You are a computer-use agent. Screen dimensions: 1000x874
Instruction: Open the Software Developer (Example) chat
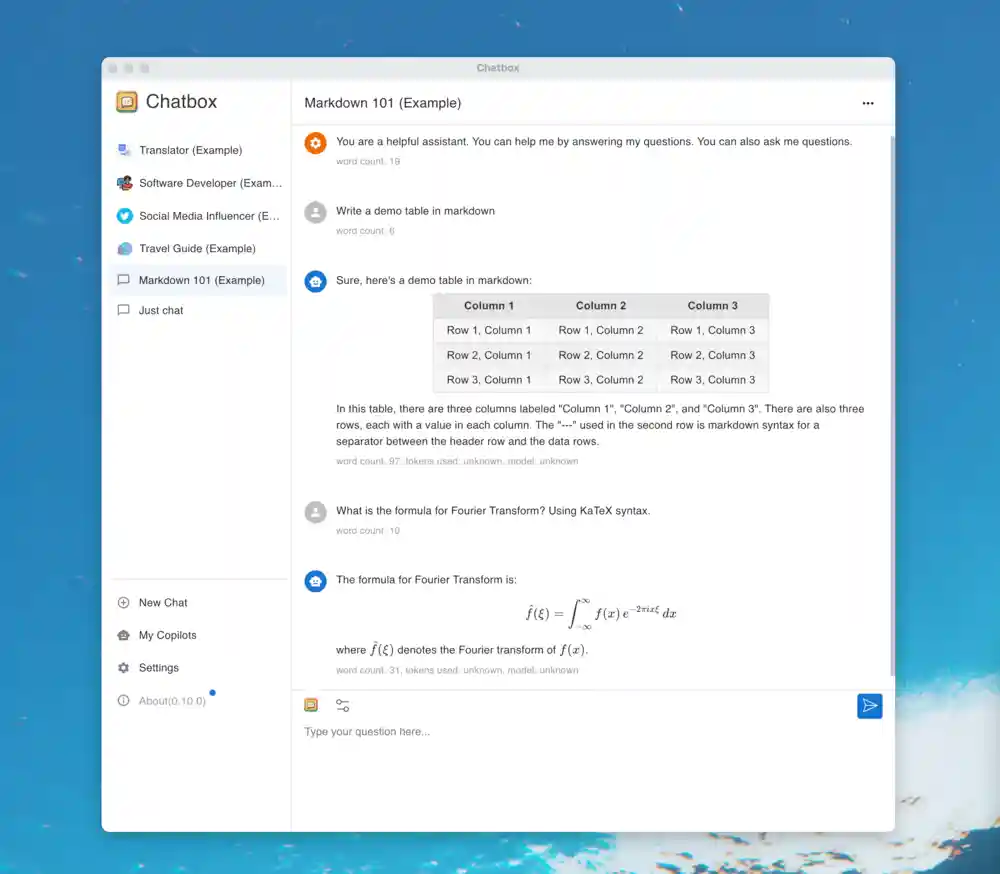[x=198, y=183]
